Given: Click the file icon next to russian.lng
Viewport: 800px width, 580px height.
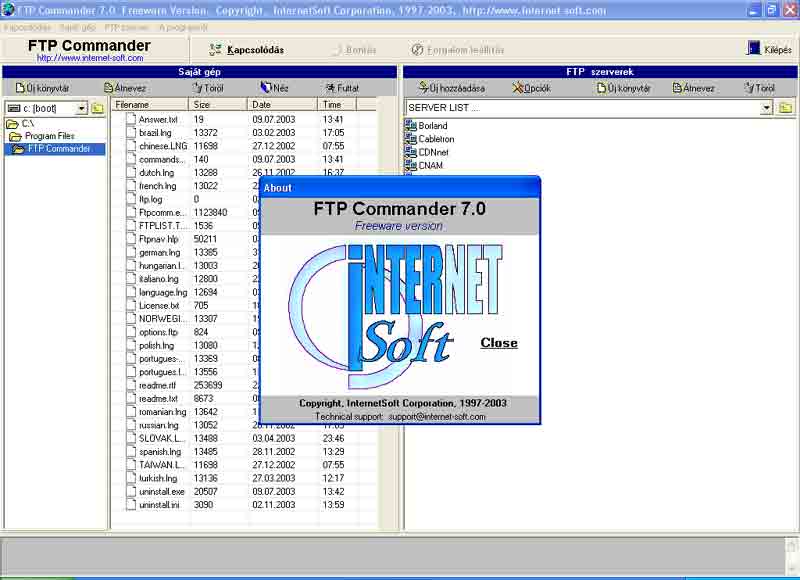Looking at the screenshot, I should (131, 425).
